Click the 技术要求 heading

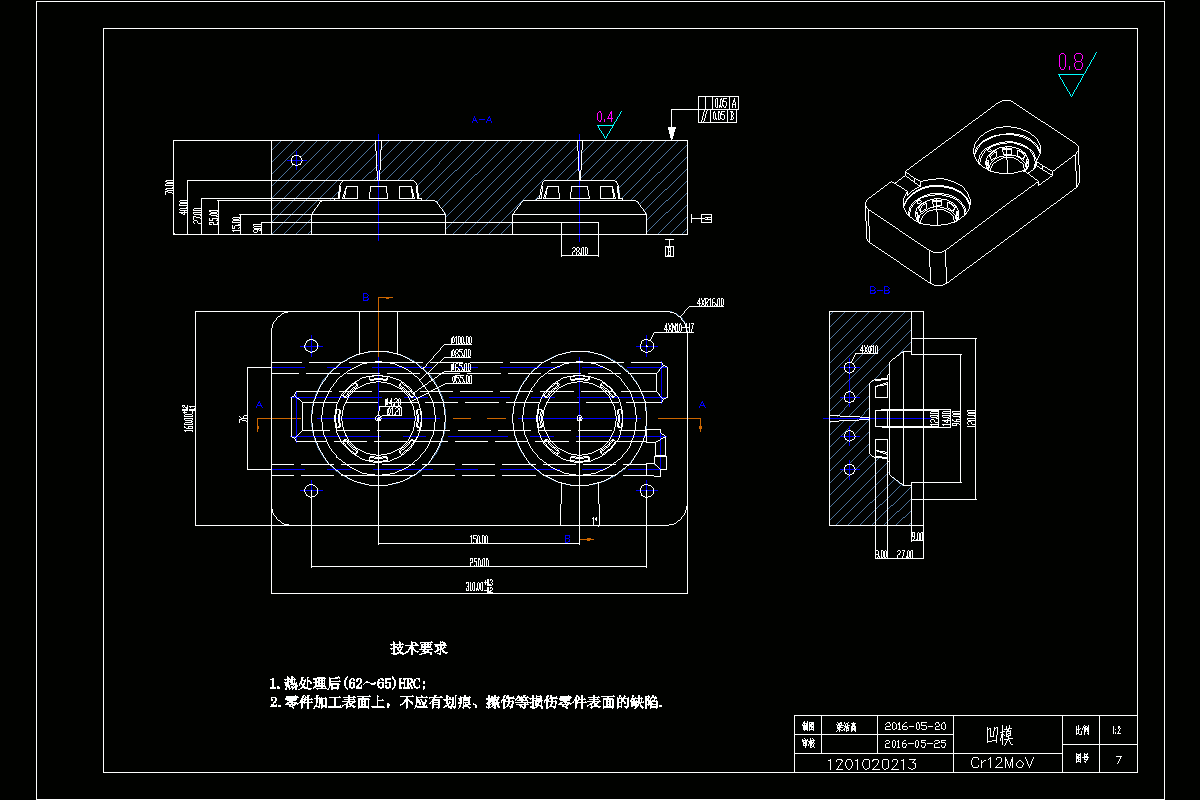click(419, 648)
